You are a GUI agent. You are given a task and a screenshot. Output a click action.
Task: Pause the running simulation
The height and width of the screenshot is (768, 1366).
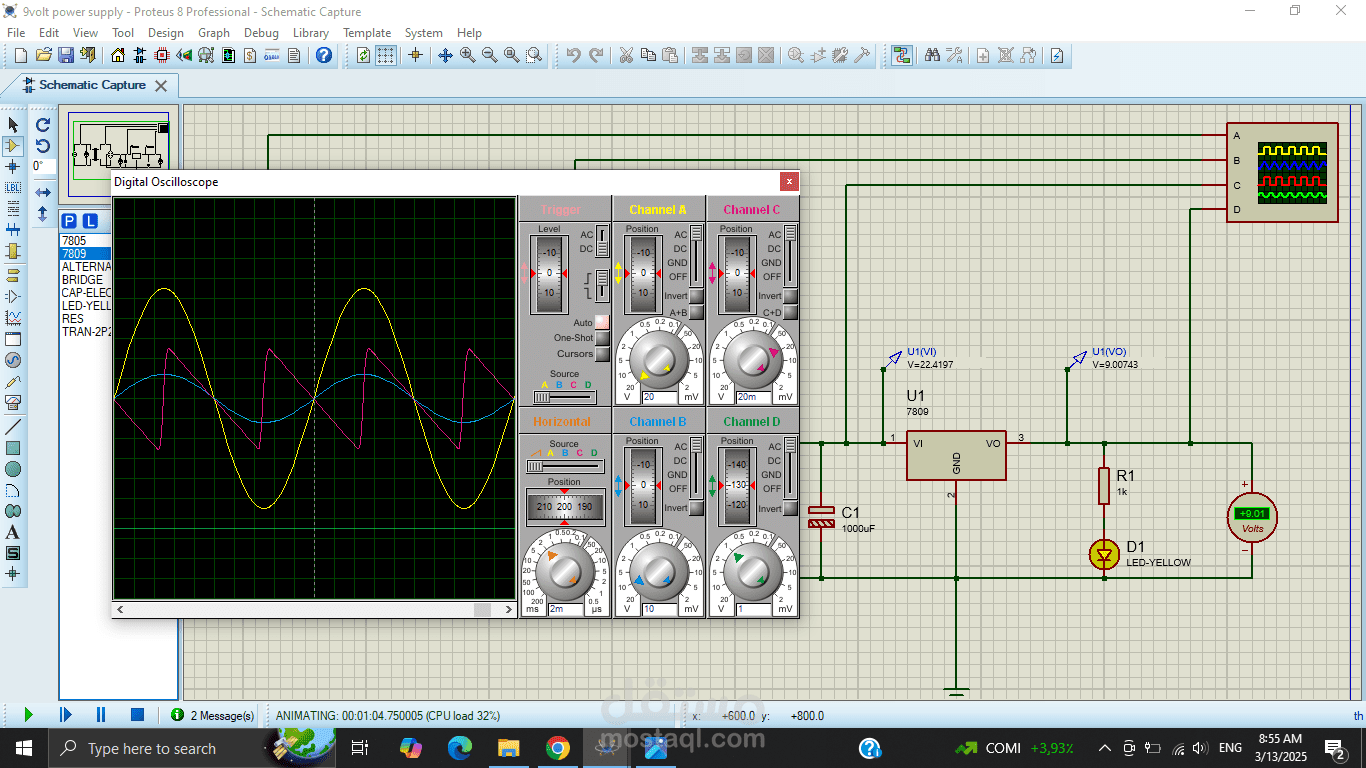point(101,715)
